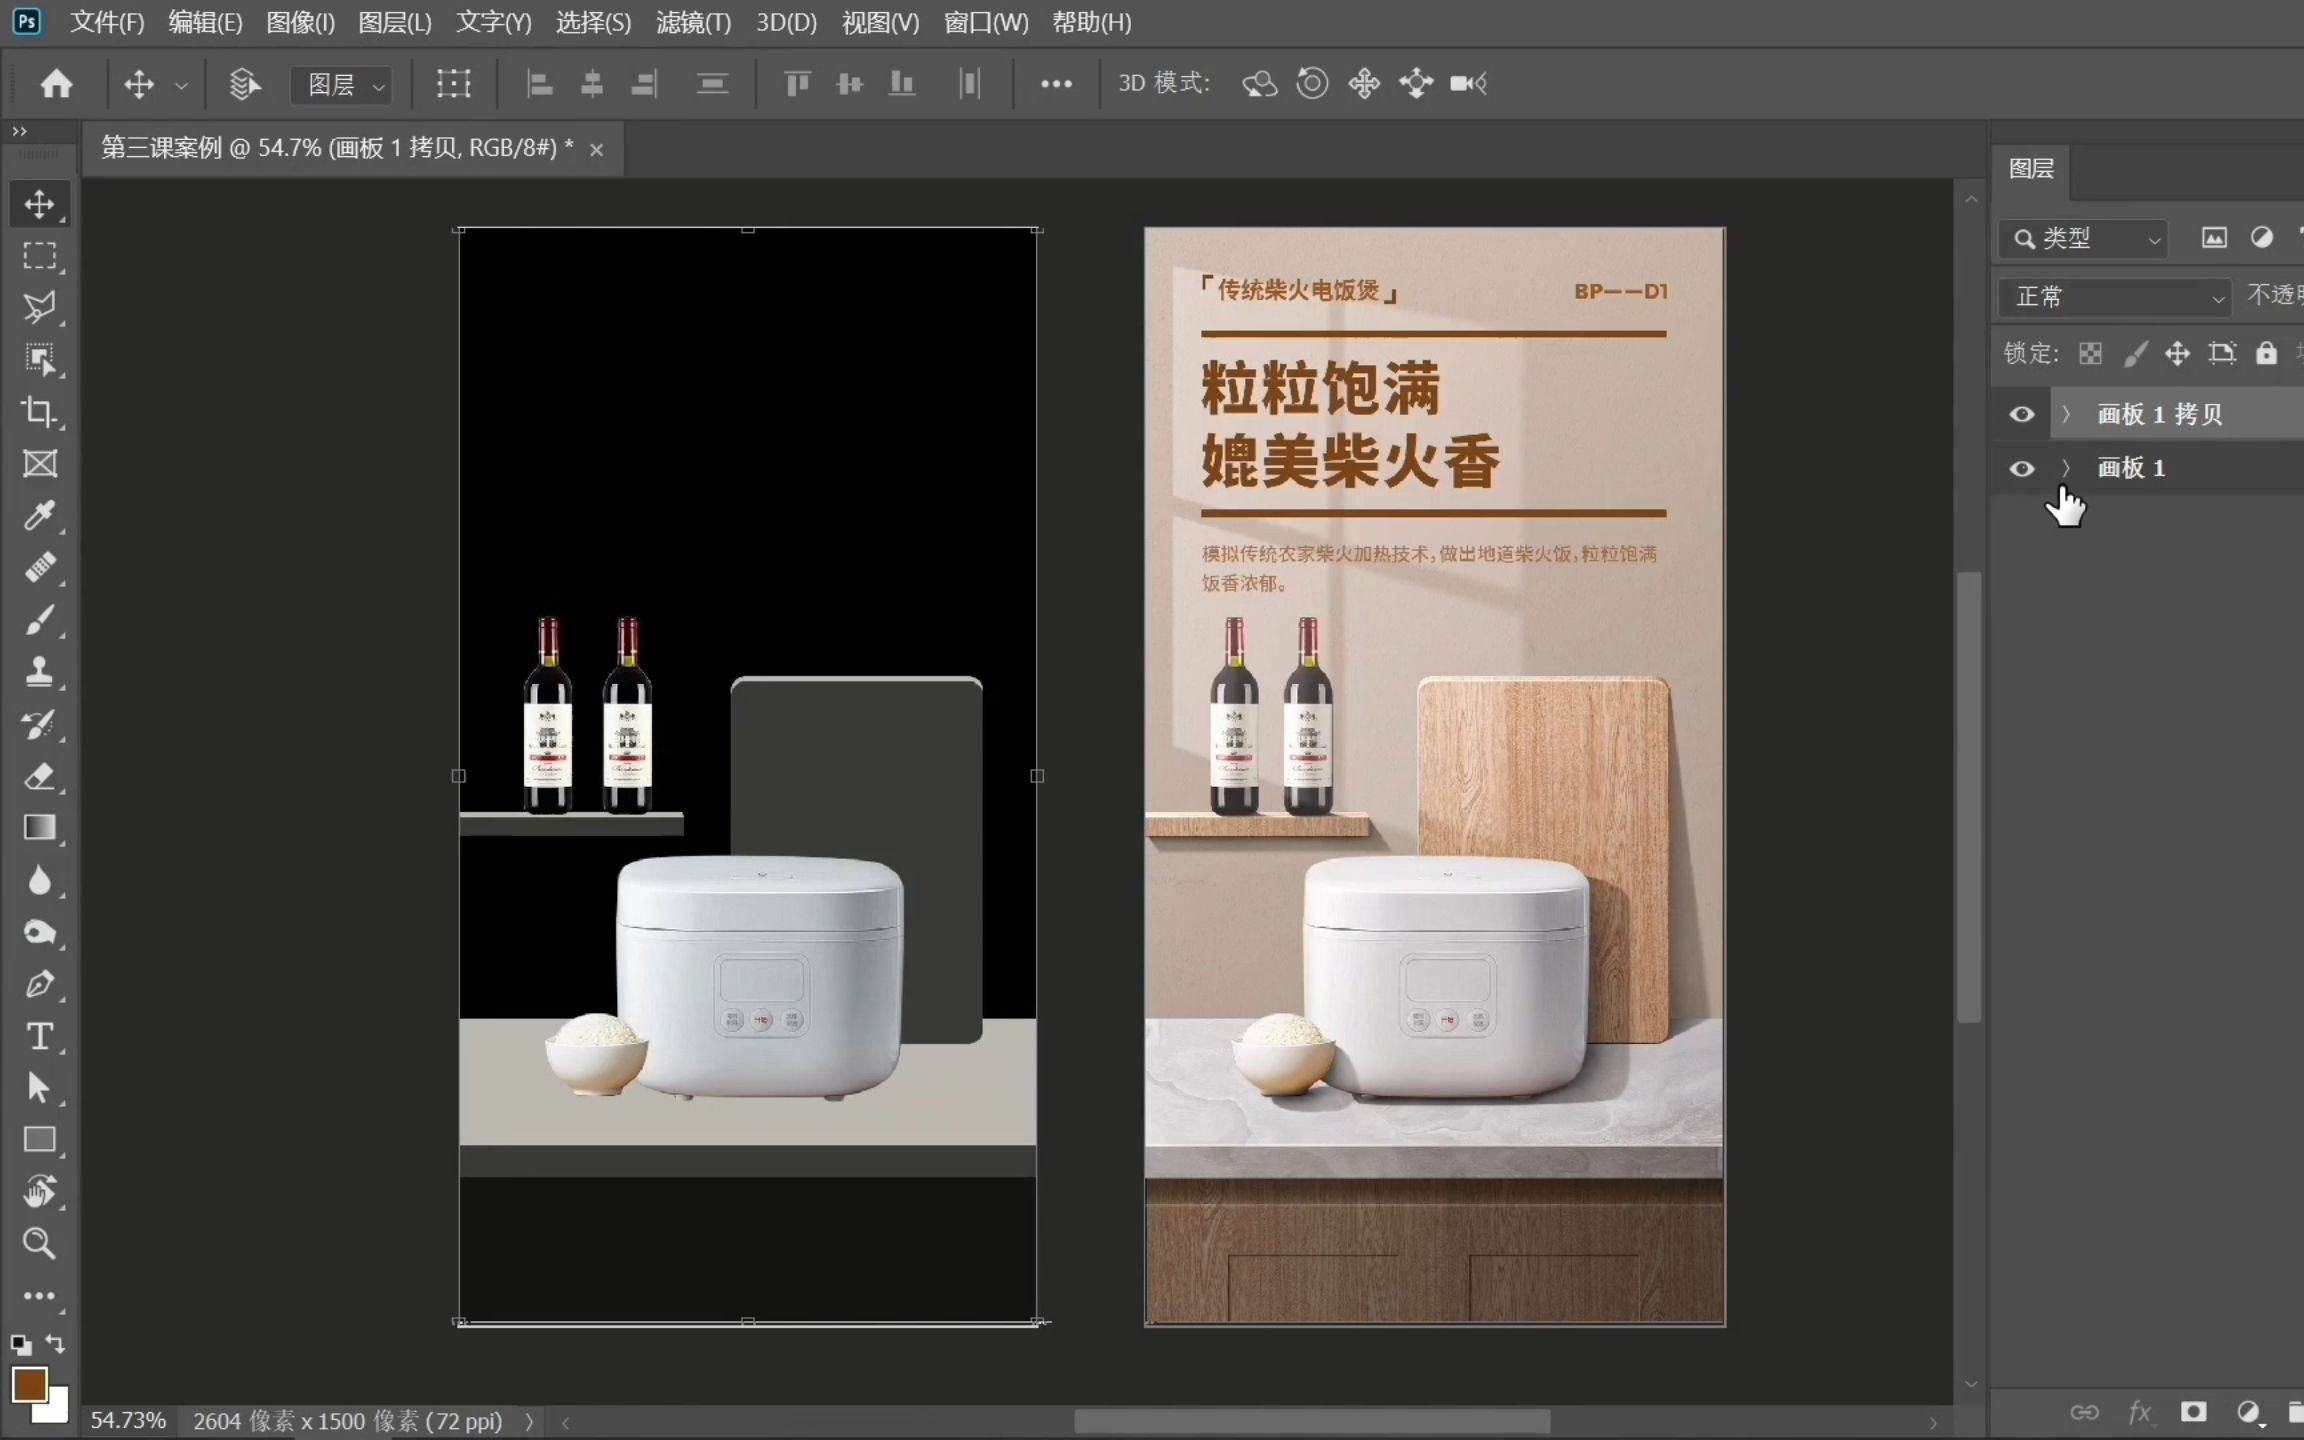Select the Pen tool

39,984
